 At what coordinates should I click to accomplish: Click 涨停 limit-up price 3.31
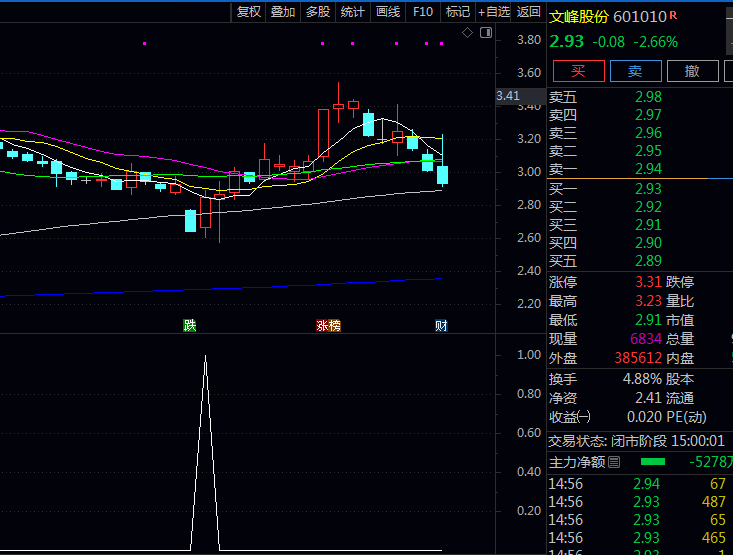pos(648,282)
